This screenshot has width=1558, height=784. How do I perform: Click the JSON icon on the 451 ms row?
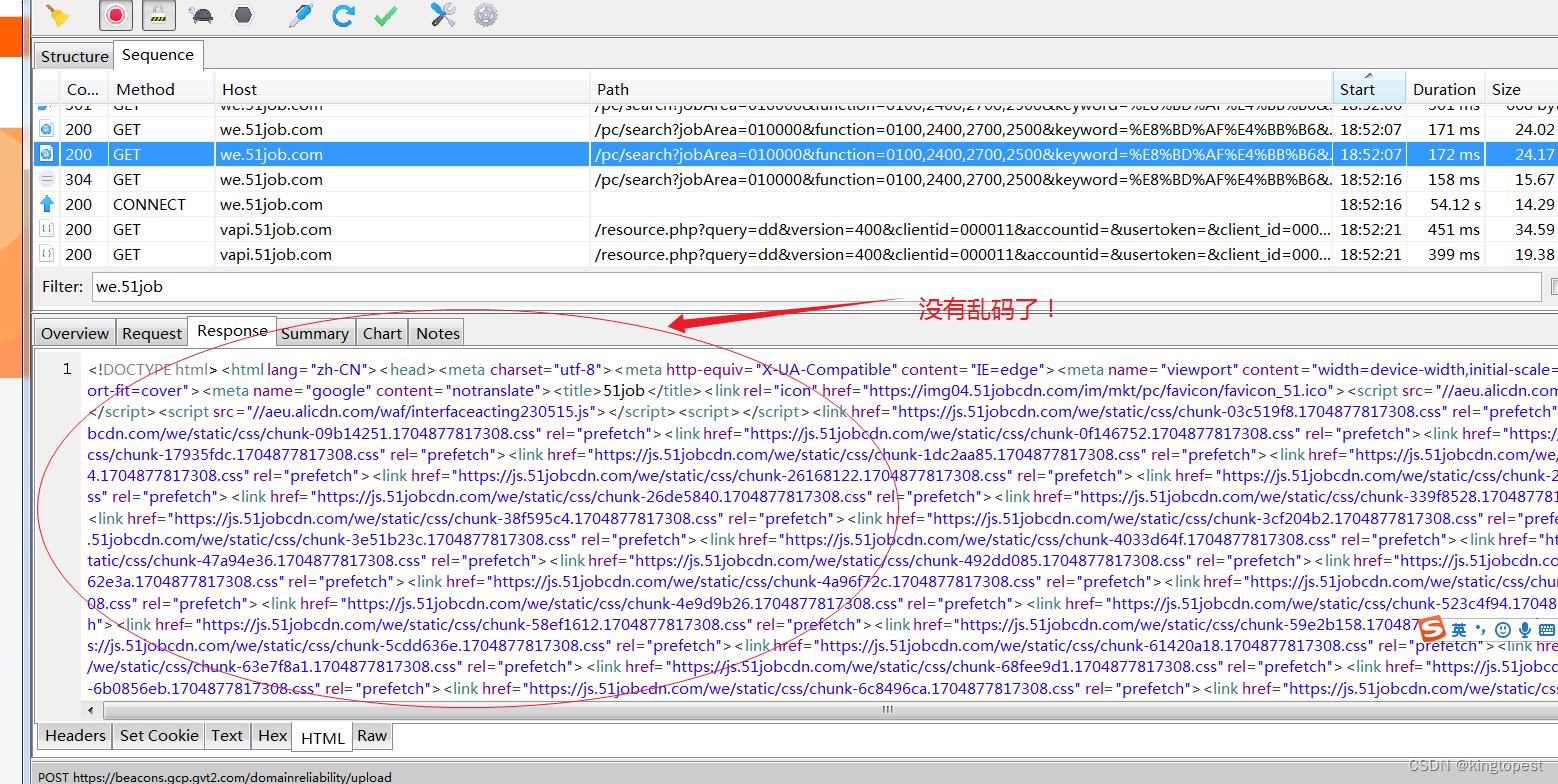(46, 229)
